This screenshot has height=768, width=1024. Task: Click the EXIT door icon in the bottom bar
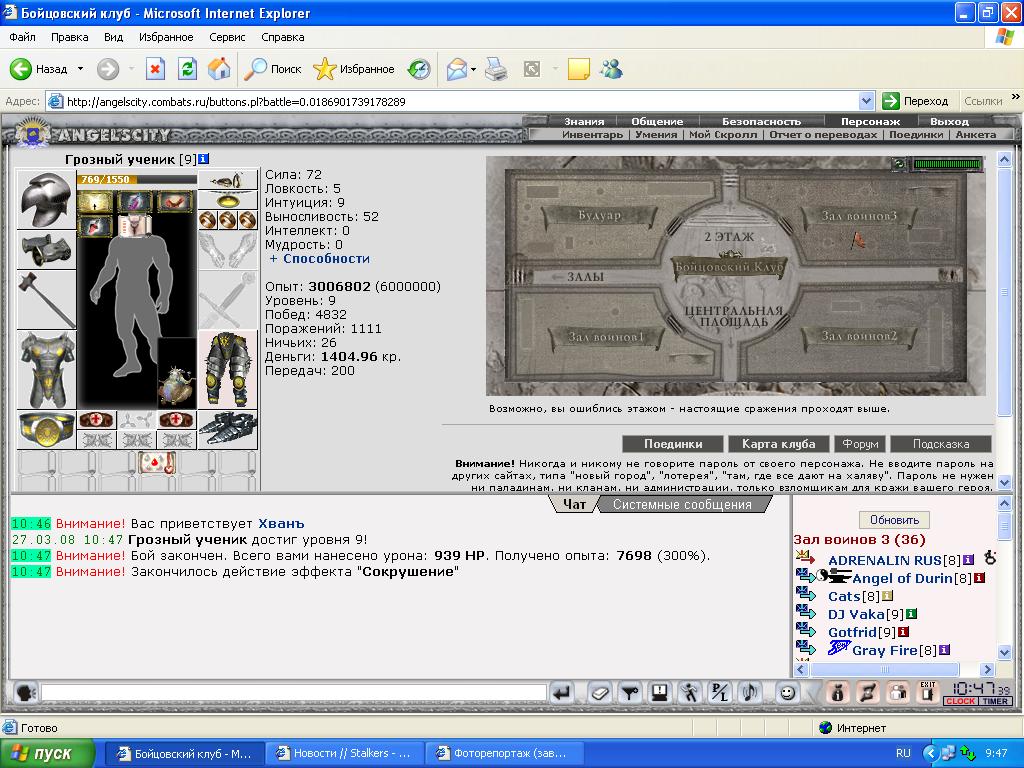[x=927, y=692]
